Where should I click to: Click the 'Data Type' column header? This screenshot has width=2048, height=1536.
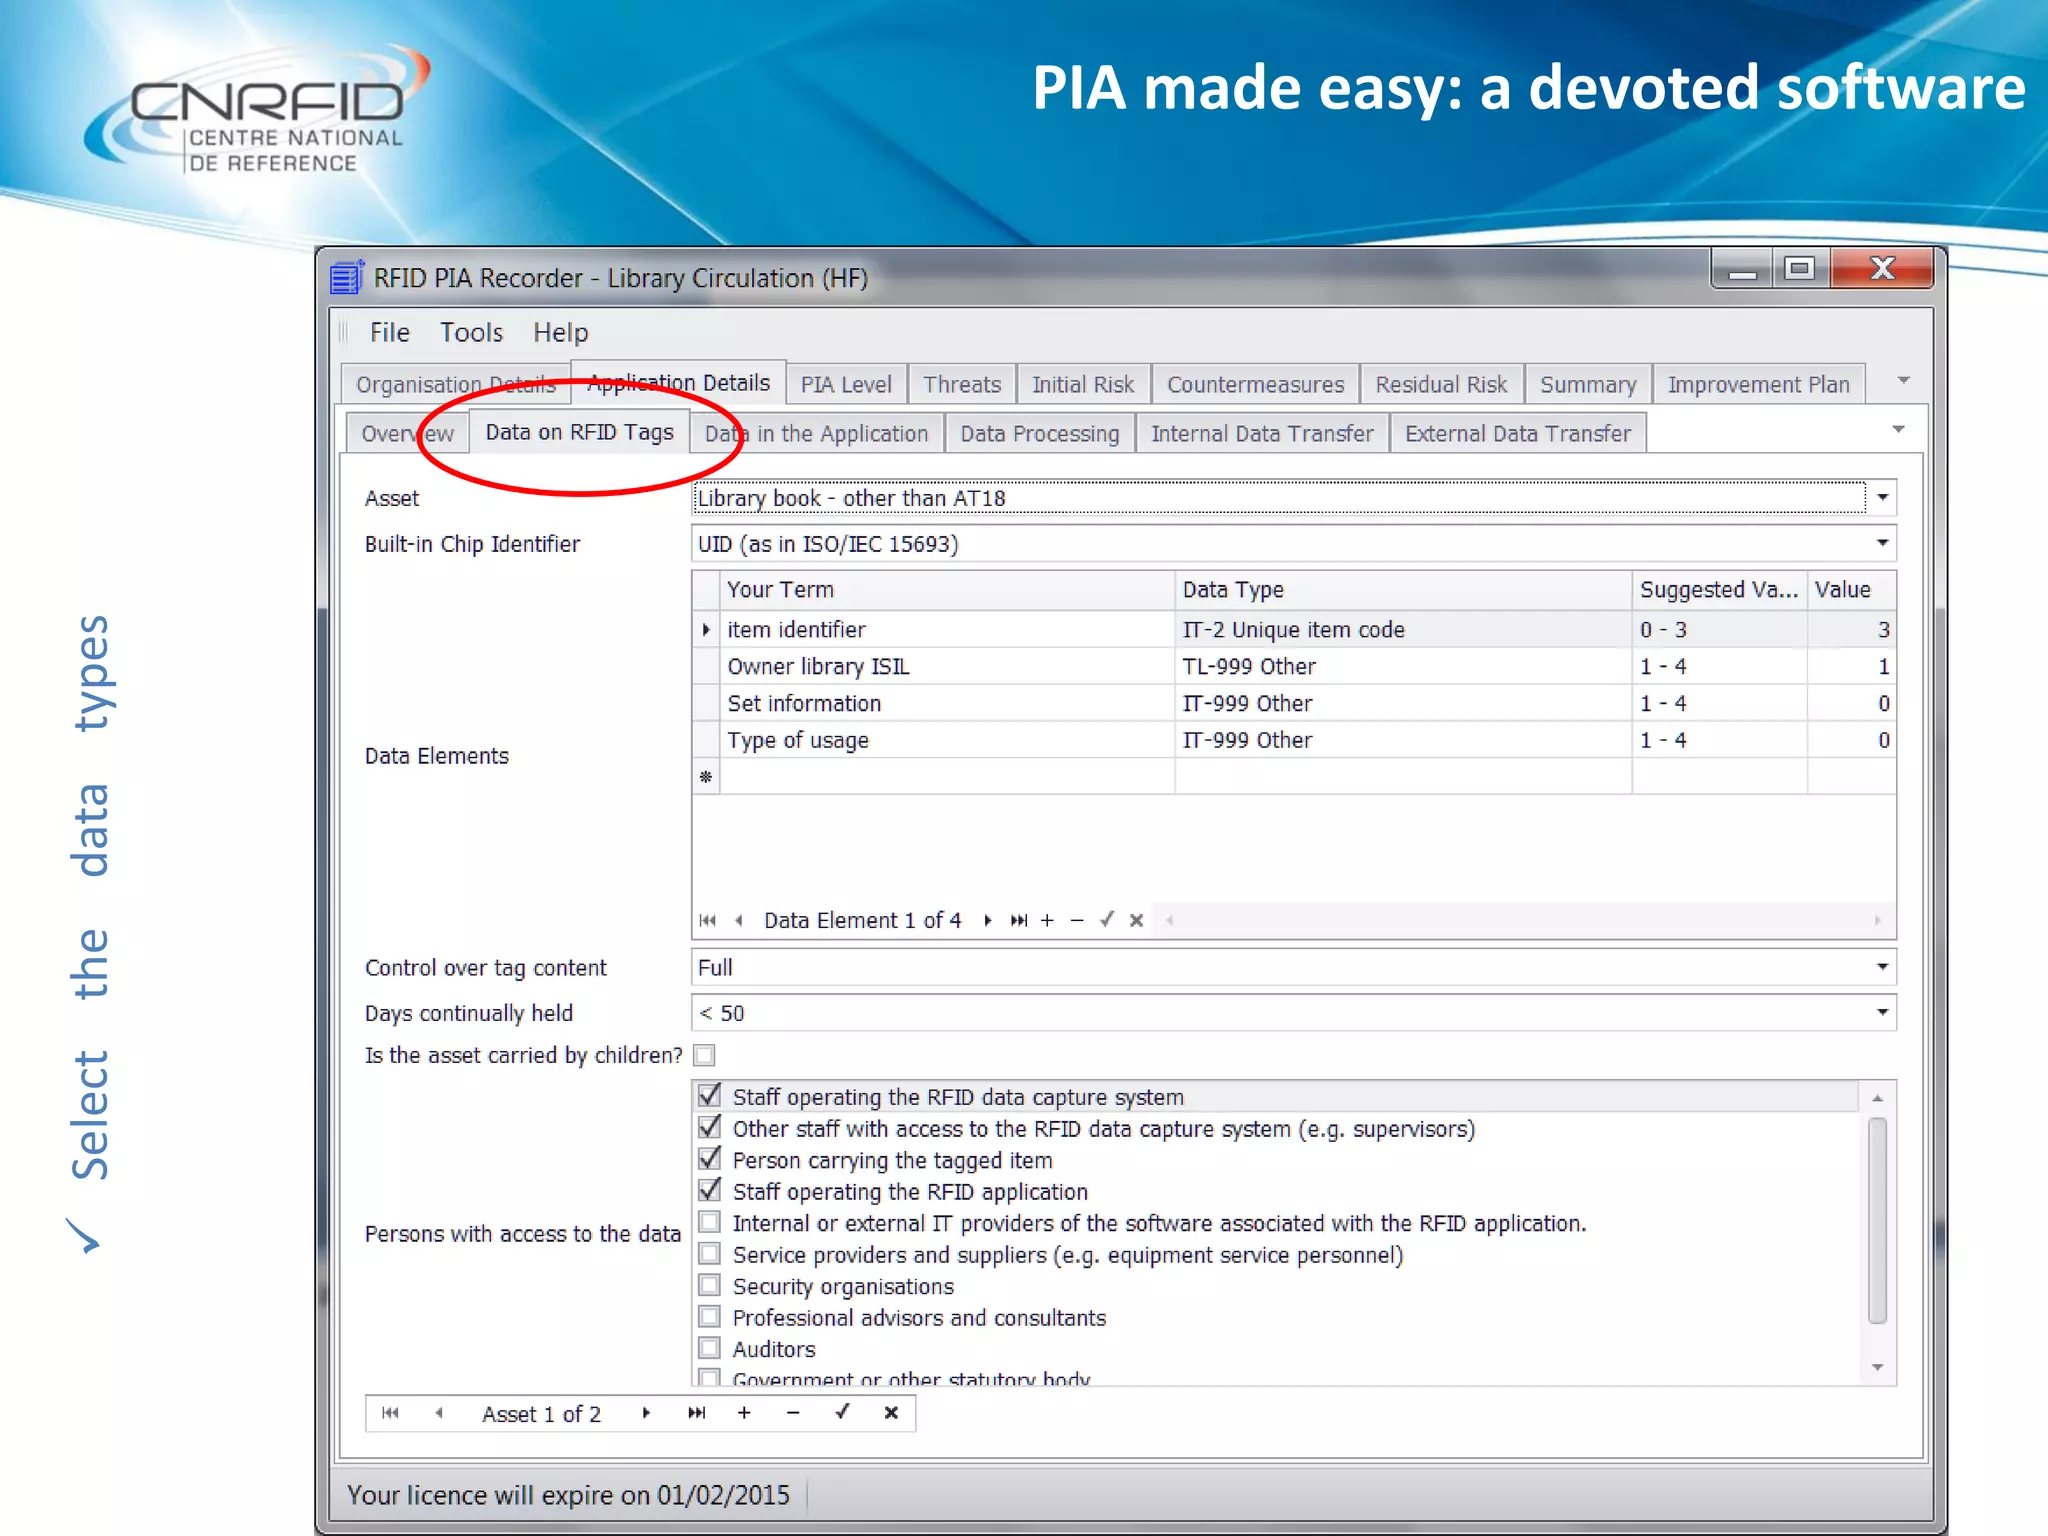pos(1403,590)
